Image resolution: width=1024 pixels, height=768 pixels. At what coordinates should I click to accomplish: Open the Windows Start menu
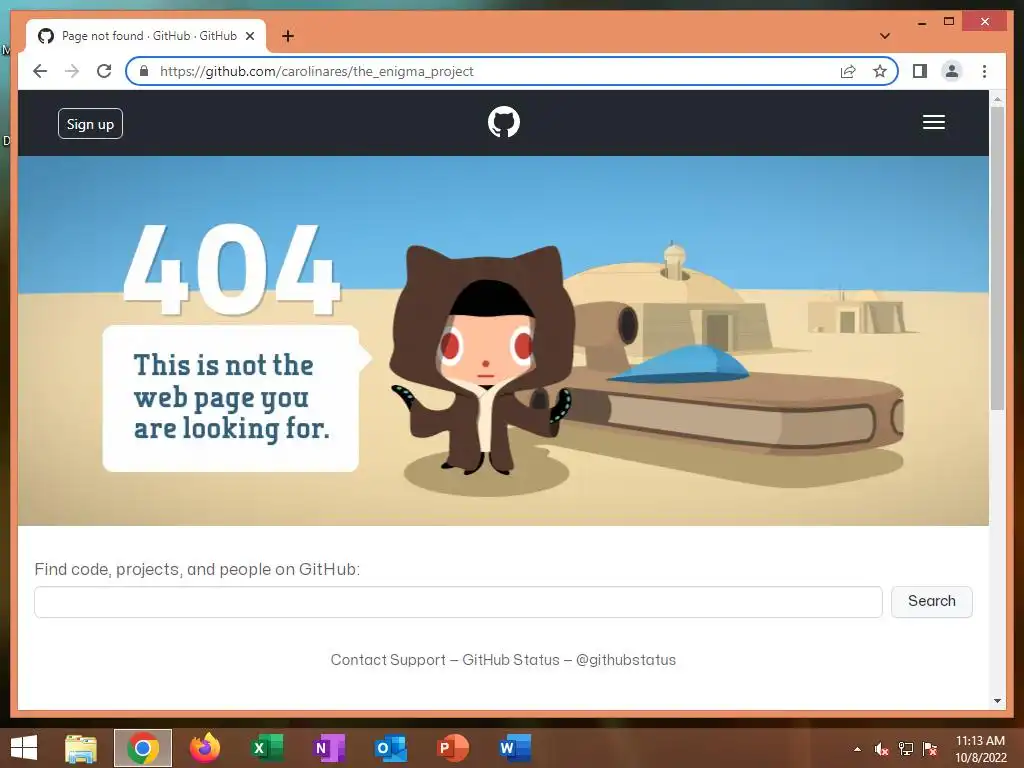(x=24, y=748)
